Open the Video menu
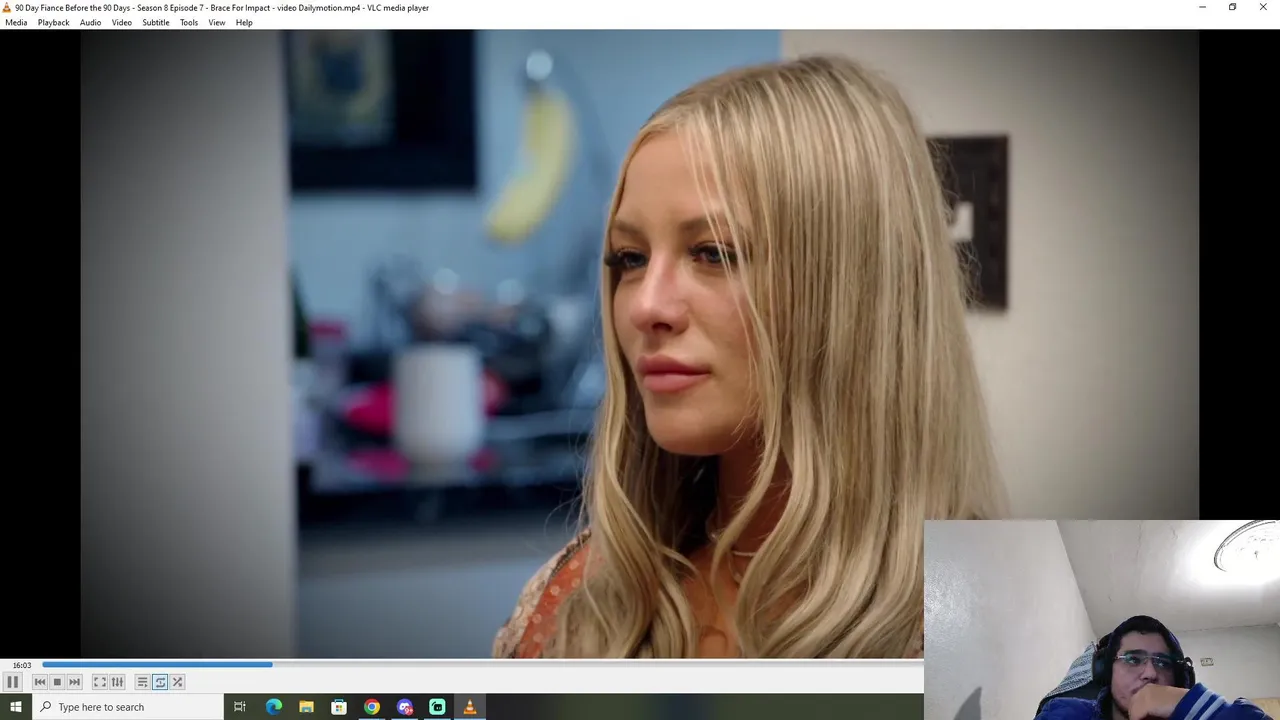 (121, 22)
